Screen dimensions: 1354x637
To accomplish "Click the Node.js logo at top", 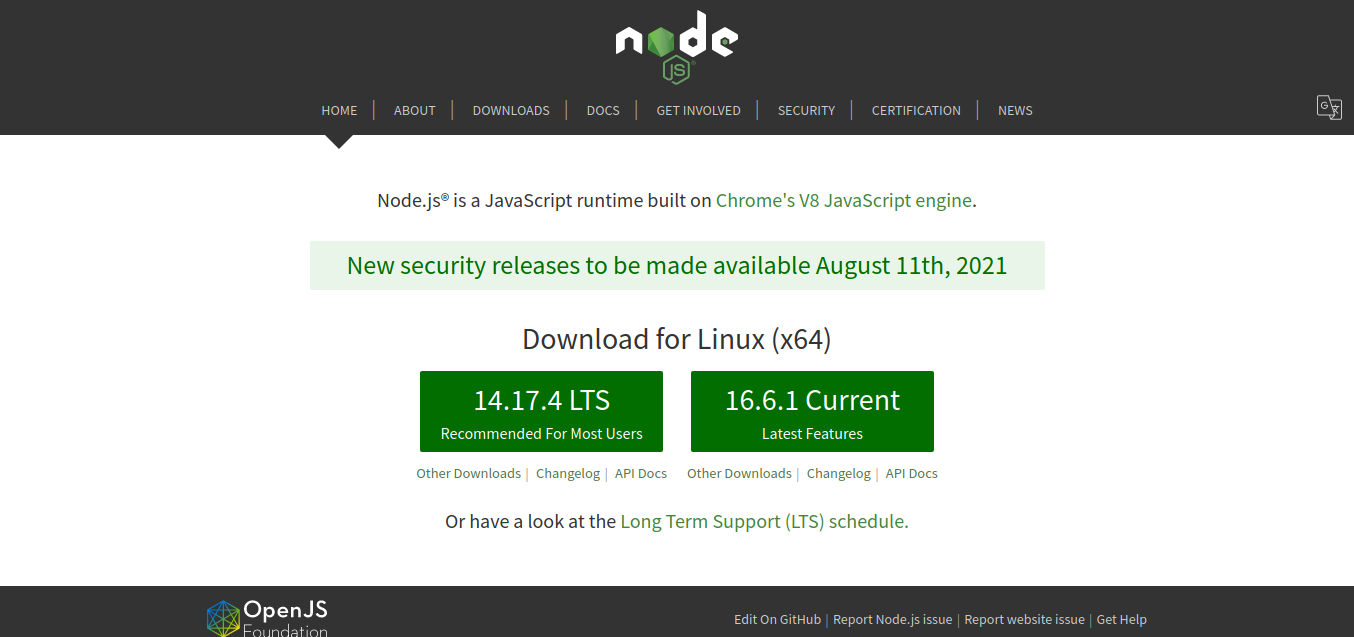I will pos(677,47).
